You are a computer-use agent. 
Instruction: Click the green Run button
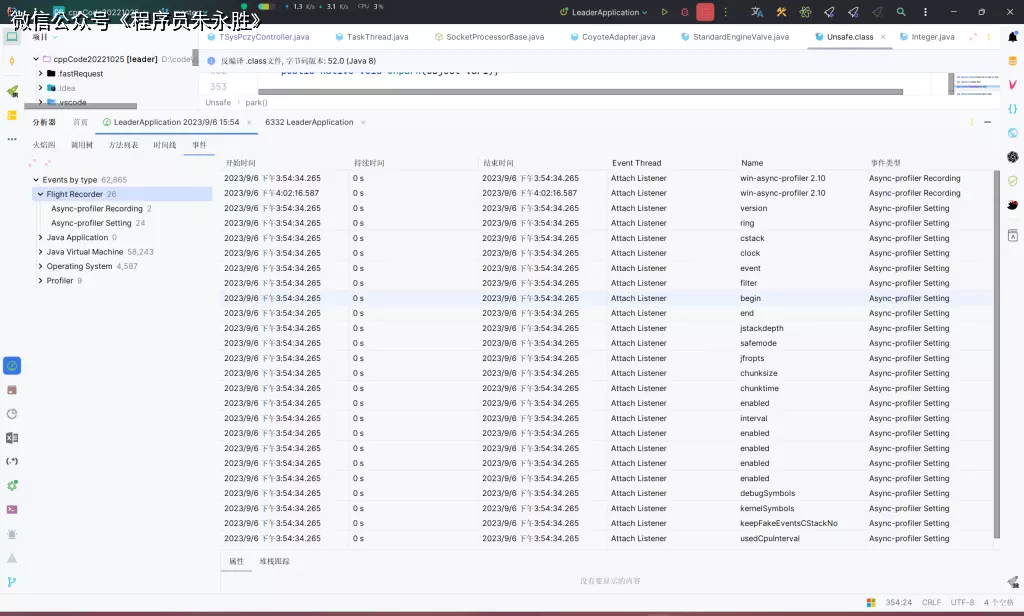[664, 12]
